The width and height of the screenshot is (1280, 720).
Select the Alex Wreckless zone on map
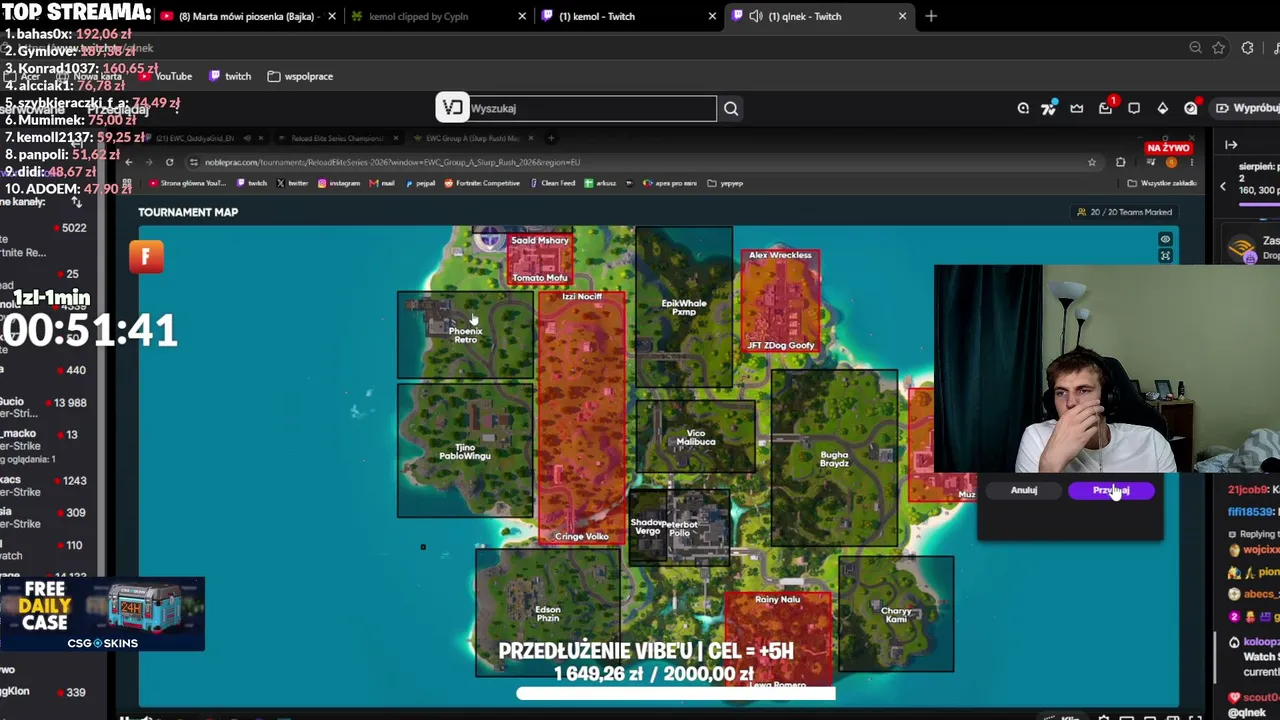[780, 300]
